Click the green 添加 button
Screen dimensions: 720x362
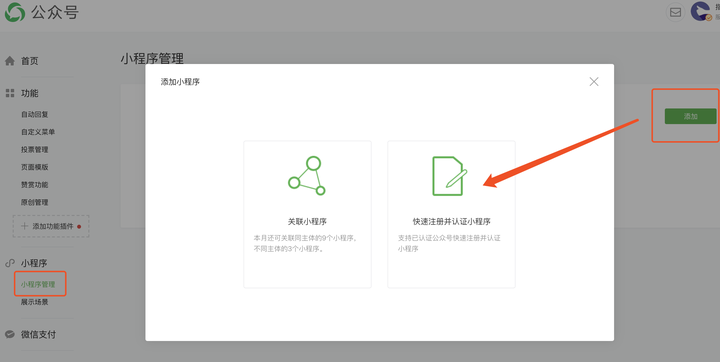click(690, 116)
